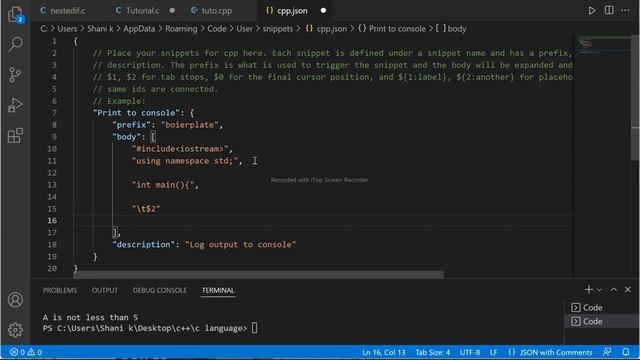Click "int main(){" string
This screenshot has height=360, width=640.
click(x=162, y=184)
